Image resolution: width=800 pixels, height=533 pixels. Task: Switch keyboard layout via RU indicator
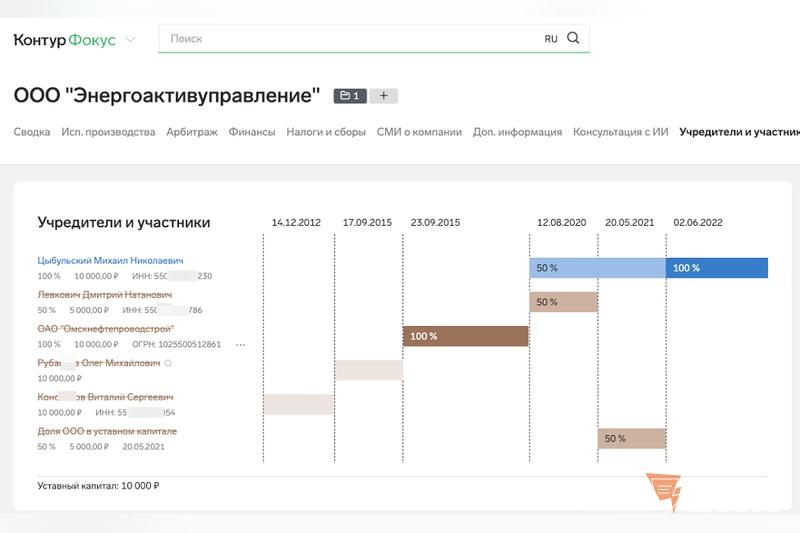(x=551, y=39)
